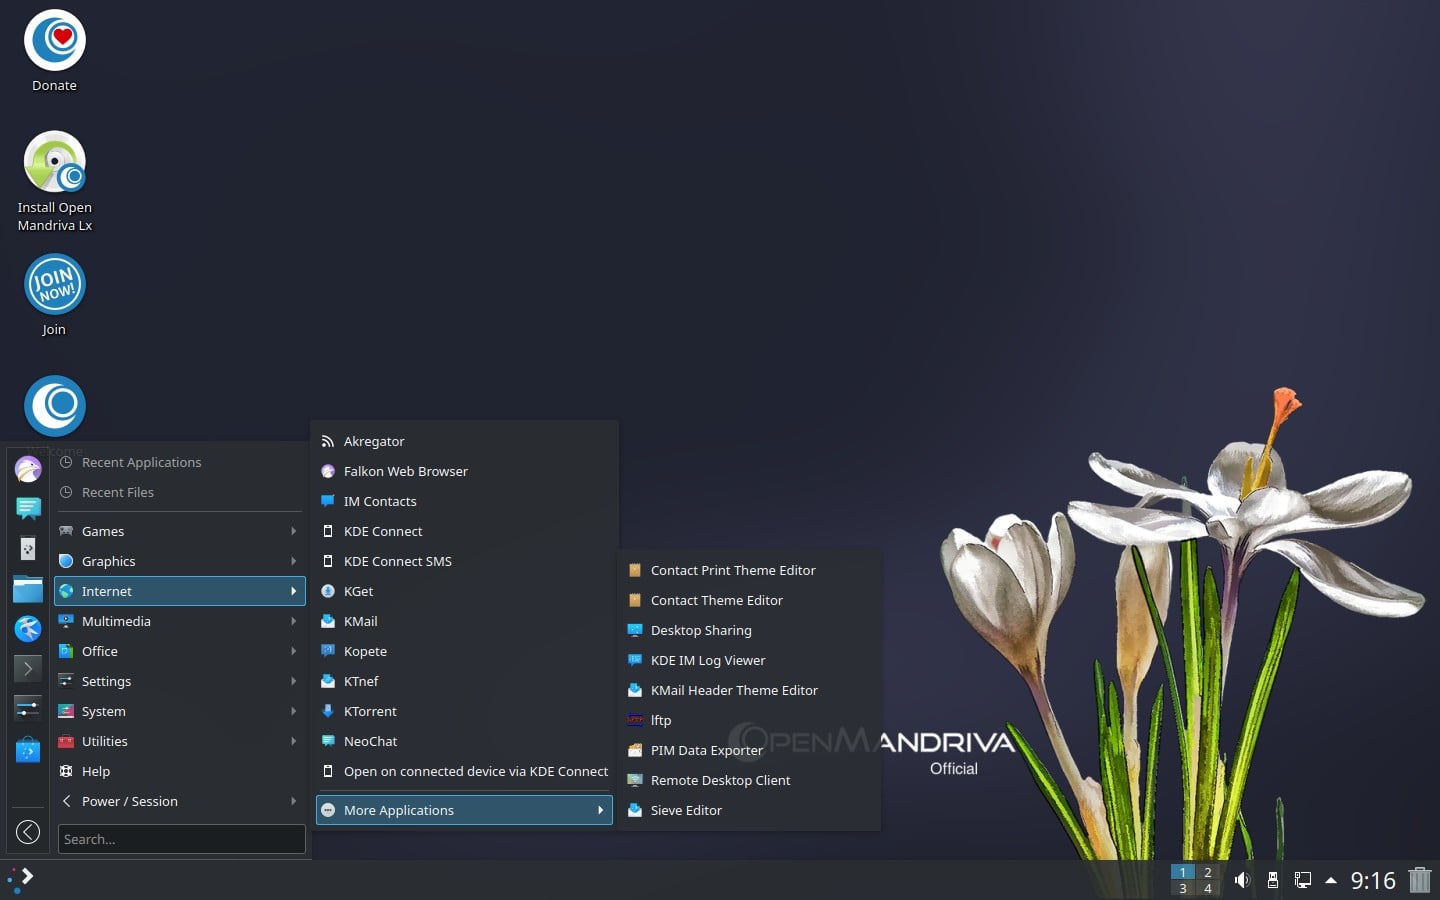The width and height of the screenshot is (1440, 900).
Task: Select the highlighted virtual desktop 1
Action: (x=1183, y=872)
